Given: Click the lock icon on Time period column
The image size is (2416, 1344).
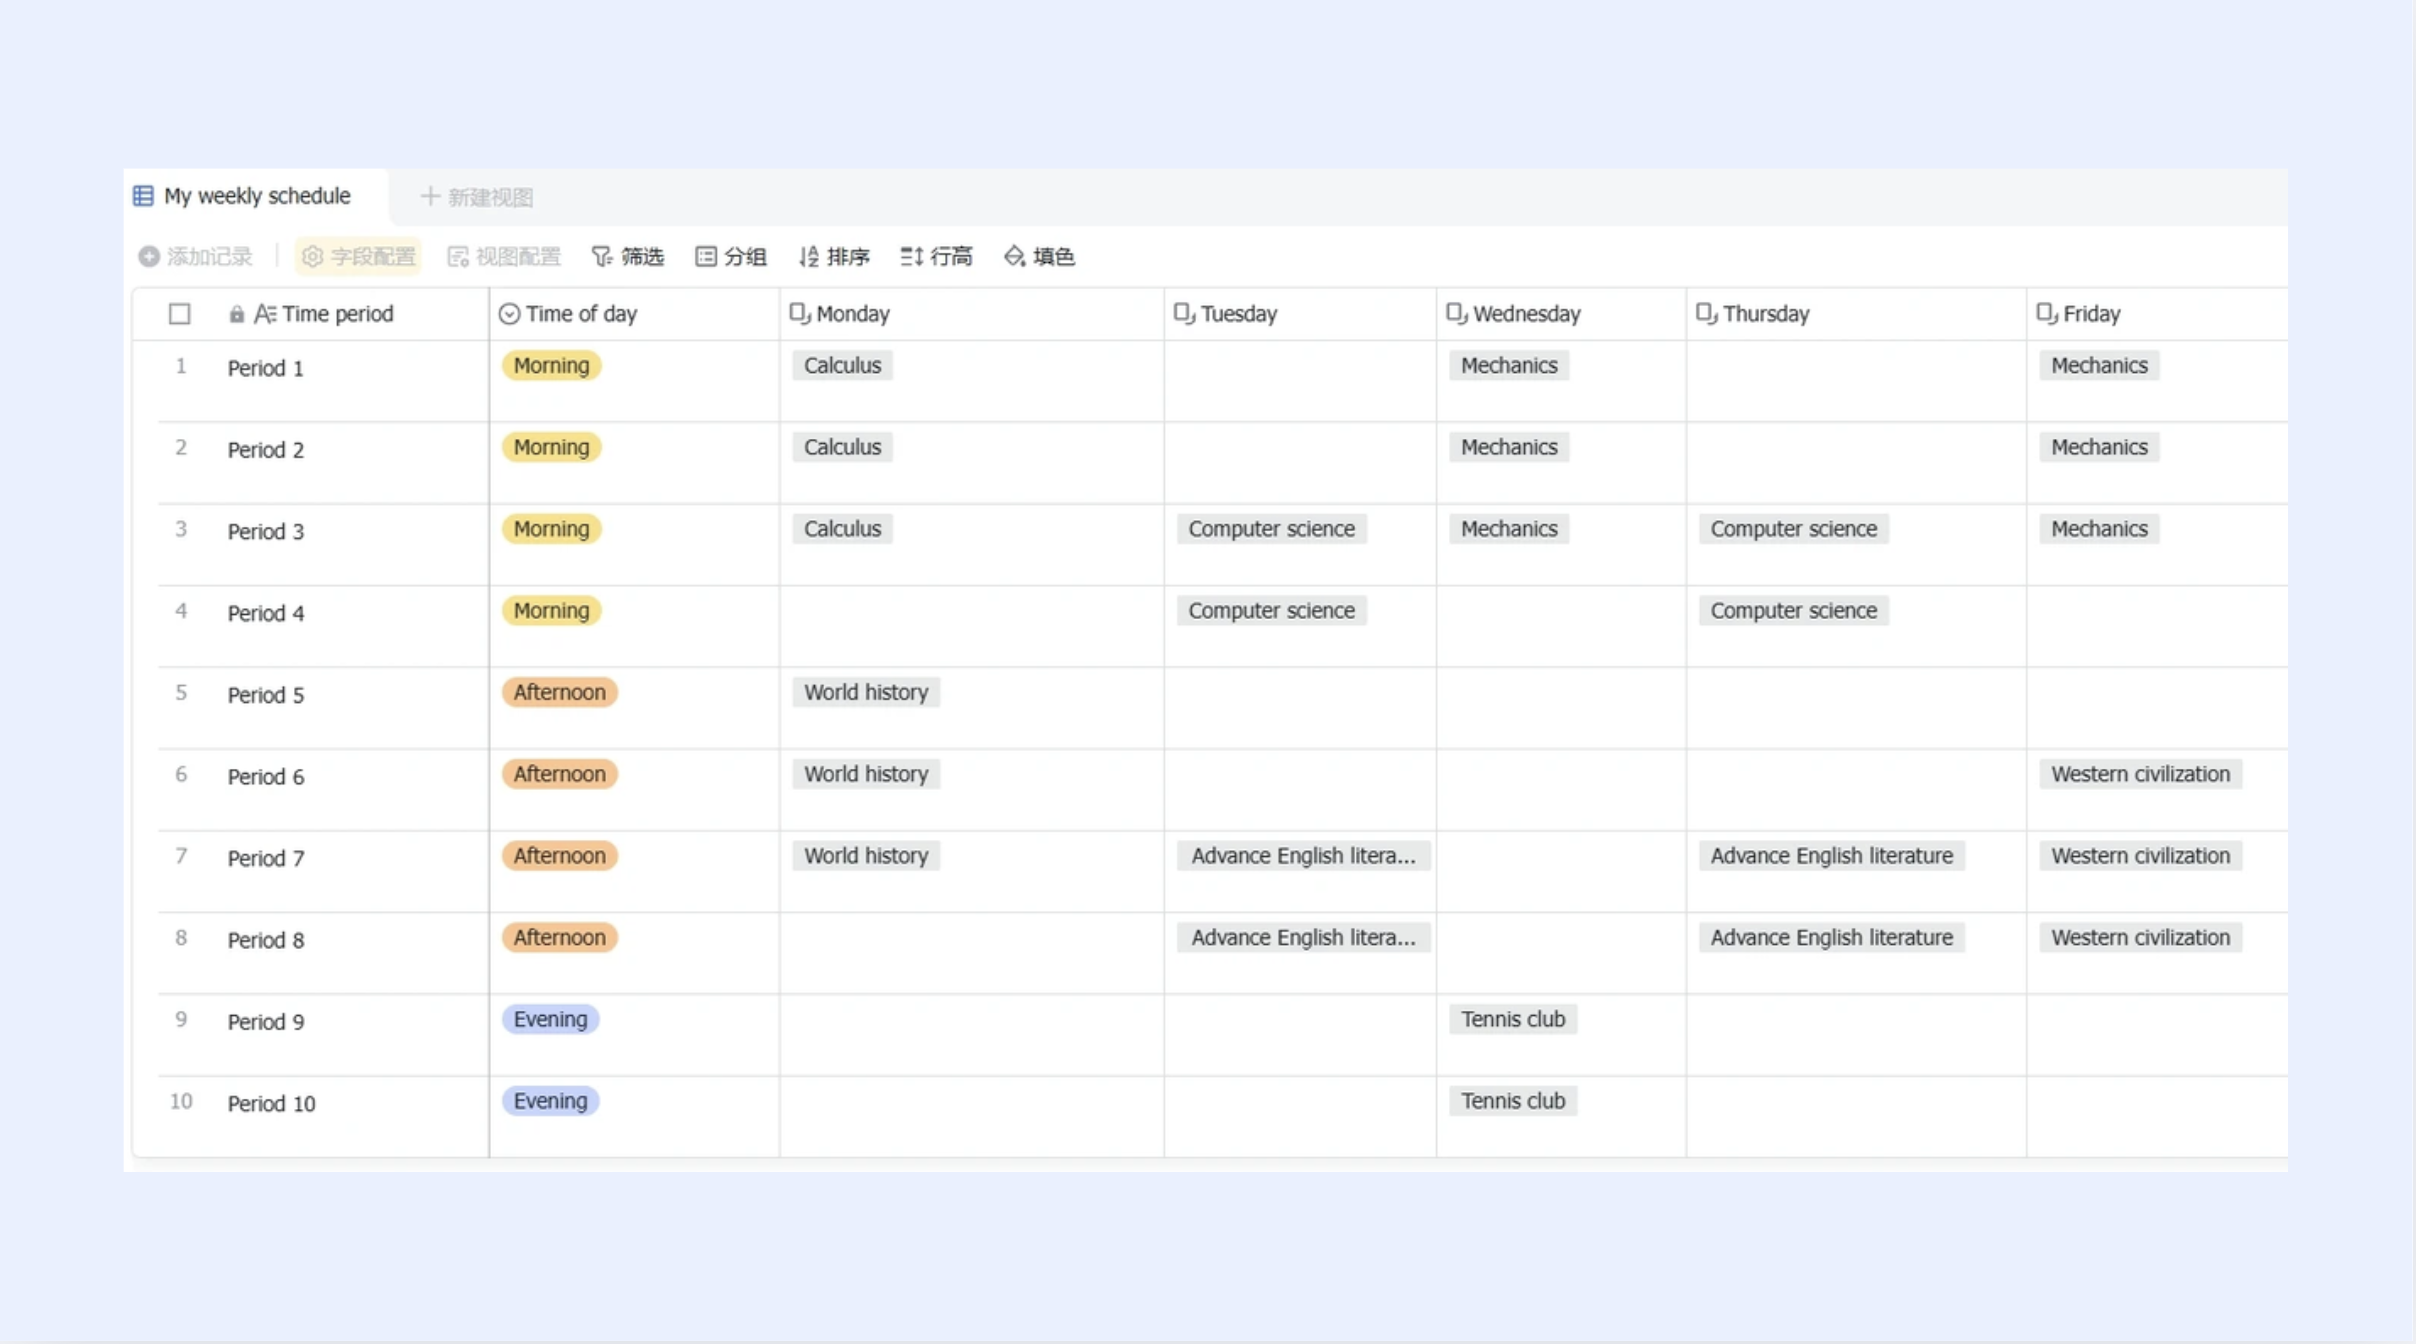Looking at the screenshot, I should [236, 314].
